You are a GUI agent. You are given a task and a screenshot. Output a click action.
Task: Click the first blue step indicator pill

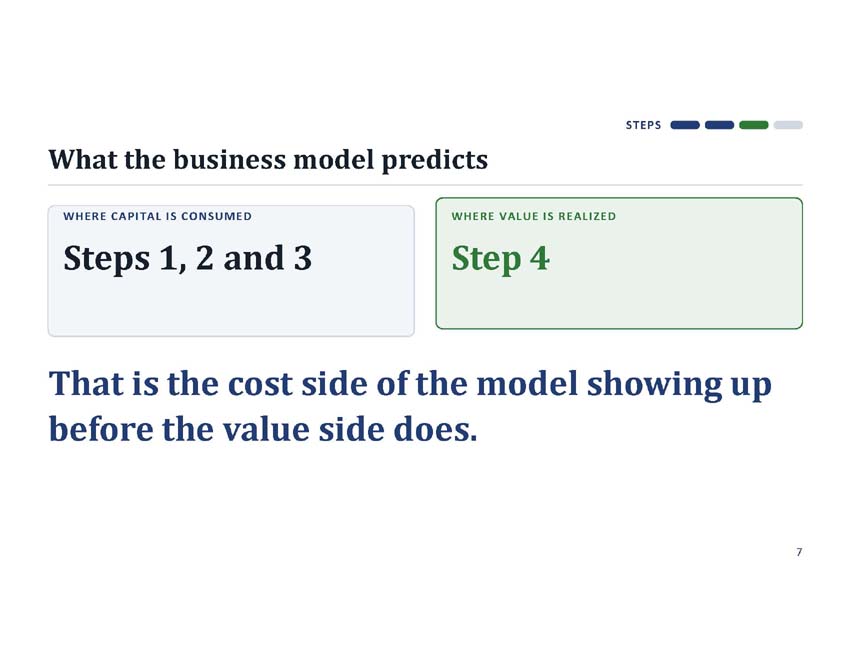(685, 125)
